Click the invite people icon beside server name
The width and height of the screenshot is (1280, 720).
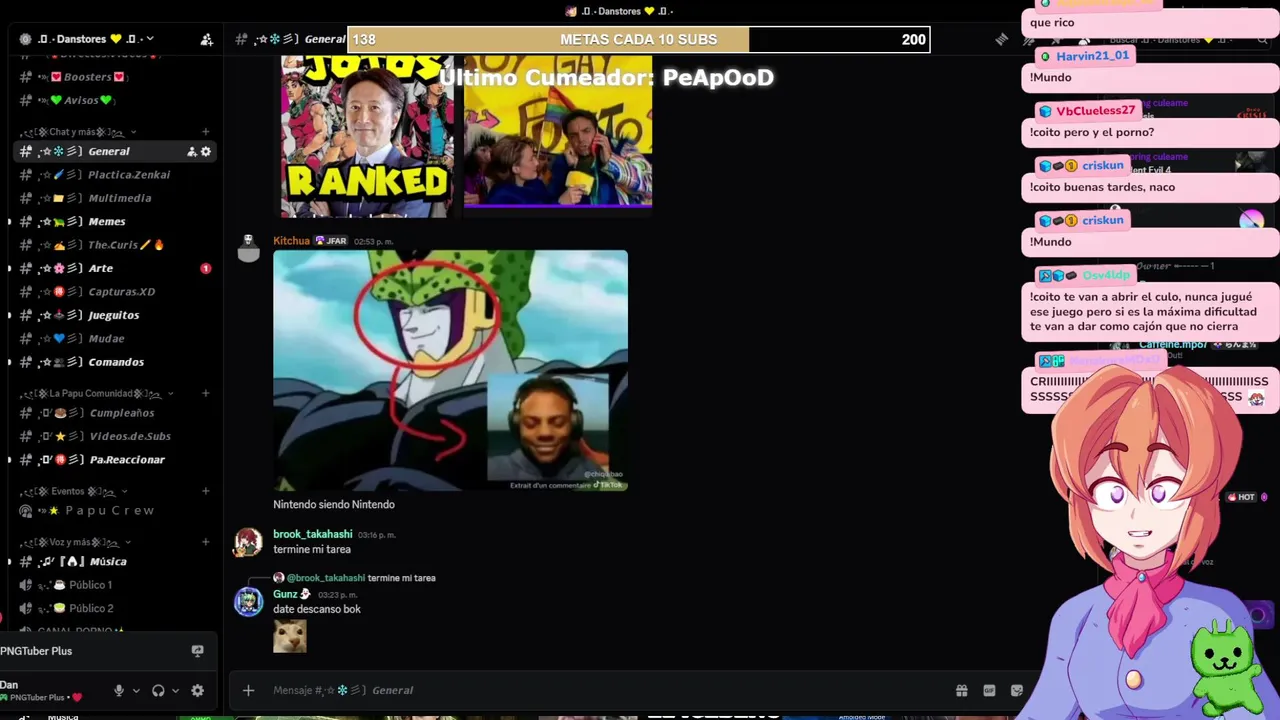(206, 40)
